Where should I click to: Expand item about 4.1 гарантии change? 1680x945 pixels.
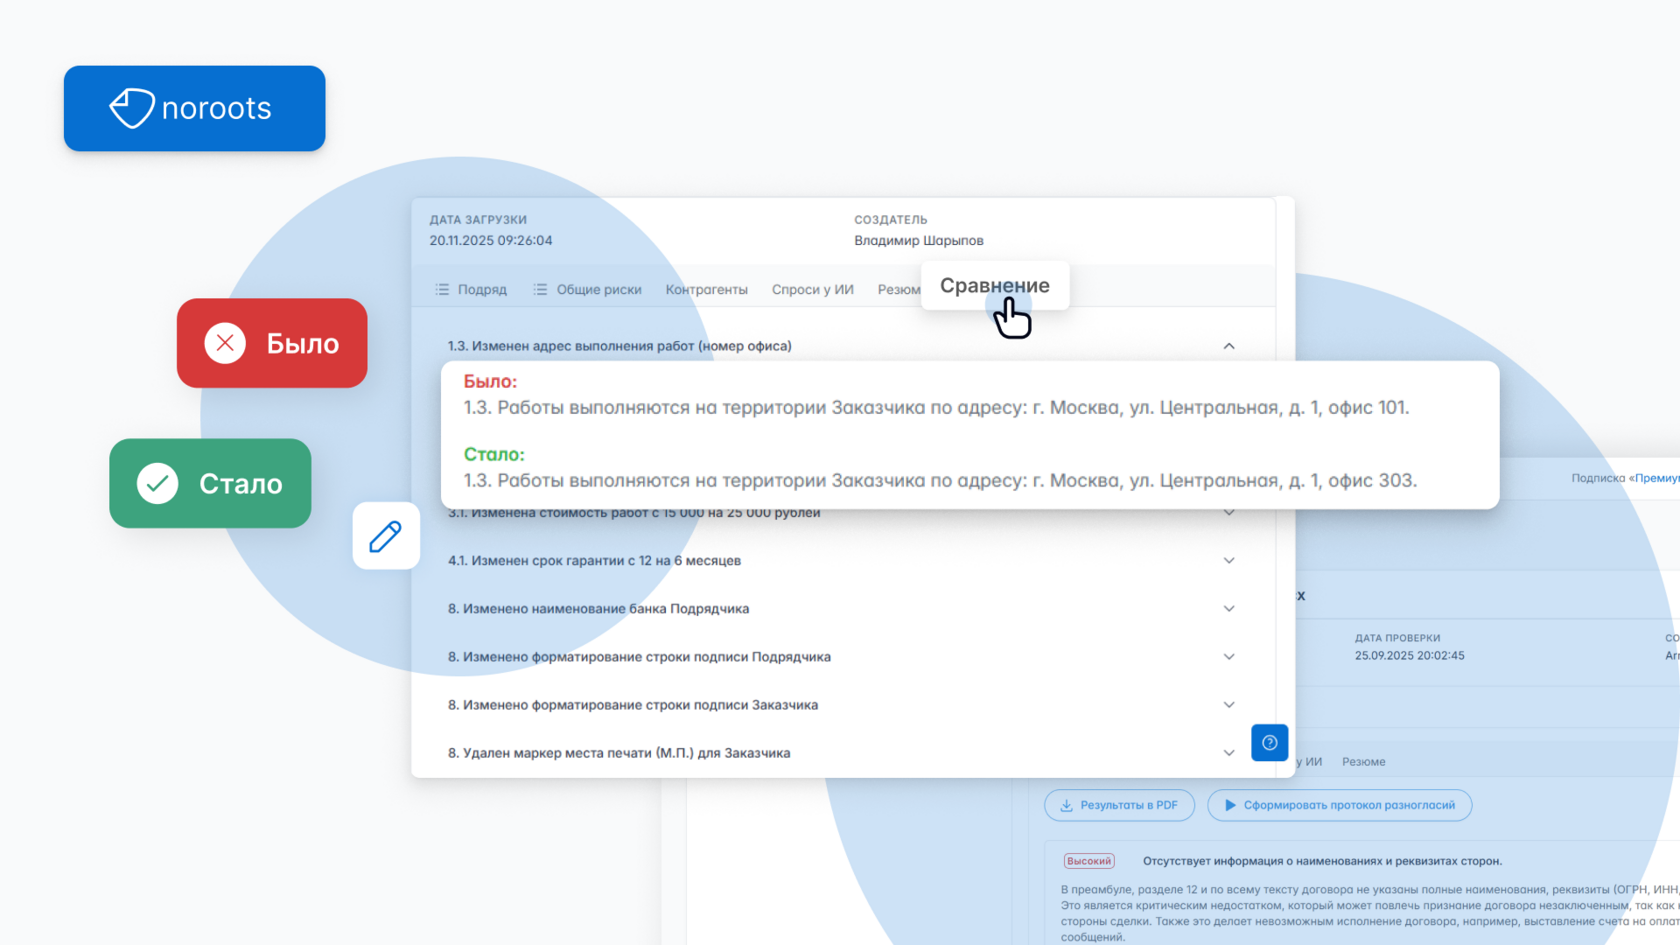coord(1229,561)
